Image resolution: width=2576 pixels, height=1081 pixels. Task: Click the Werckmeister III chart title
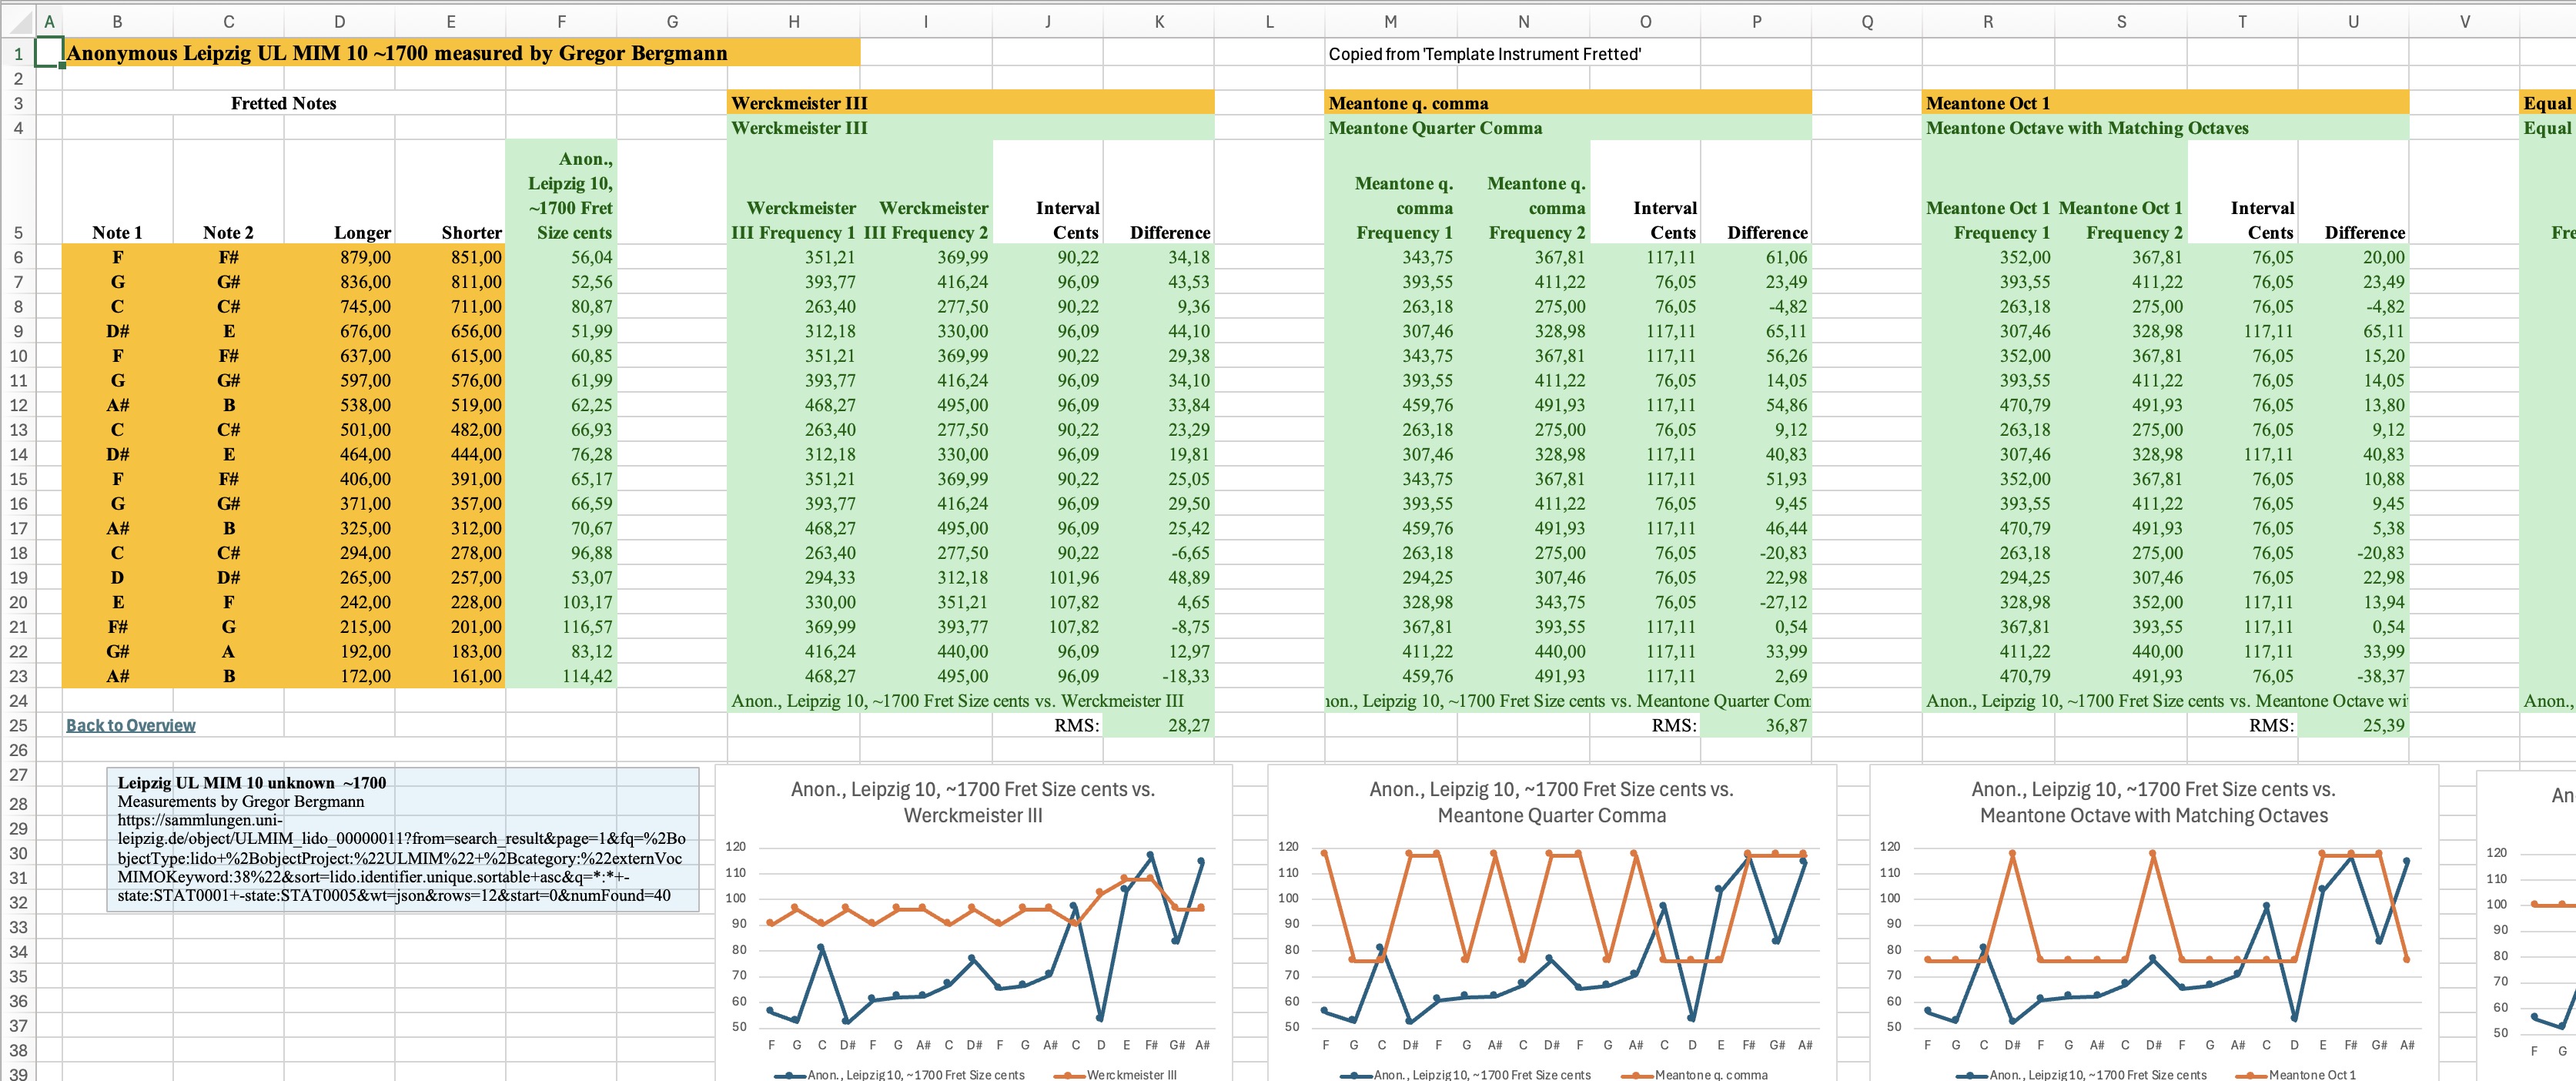972,802
